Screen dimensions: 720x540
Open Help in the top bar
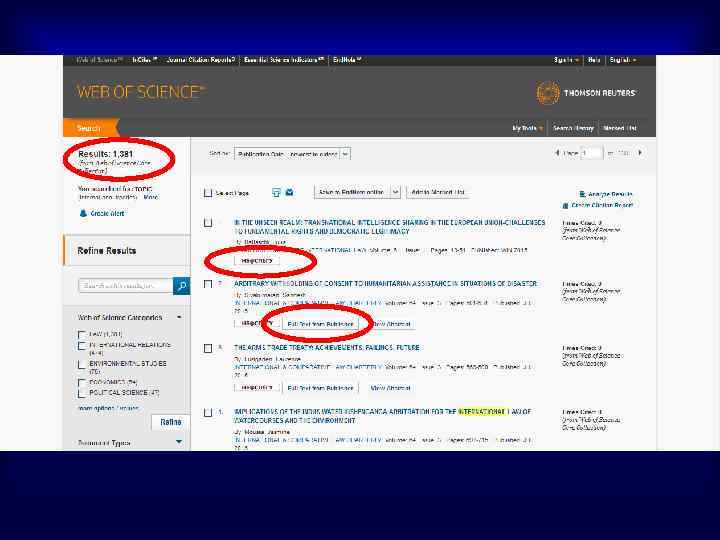(594, 60)
